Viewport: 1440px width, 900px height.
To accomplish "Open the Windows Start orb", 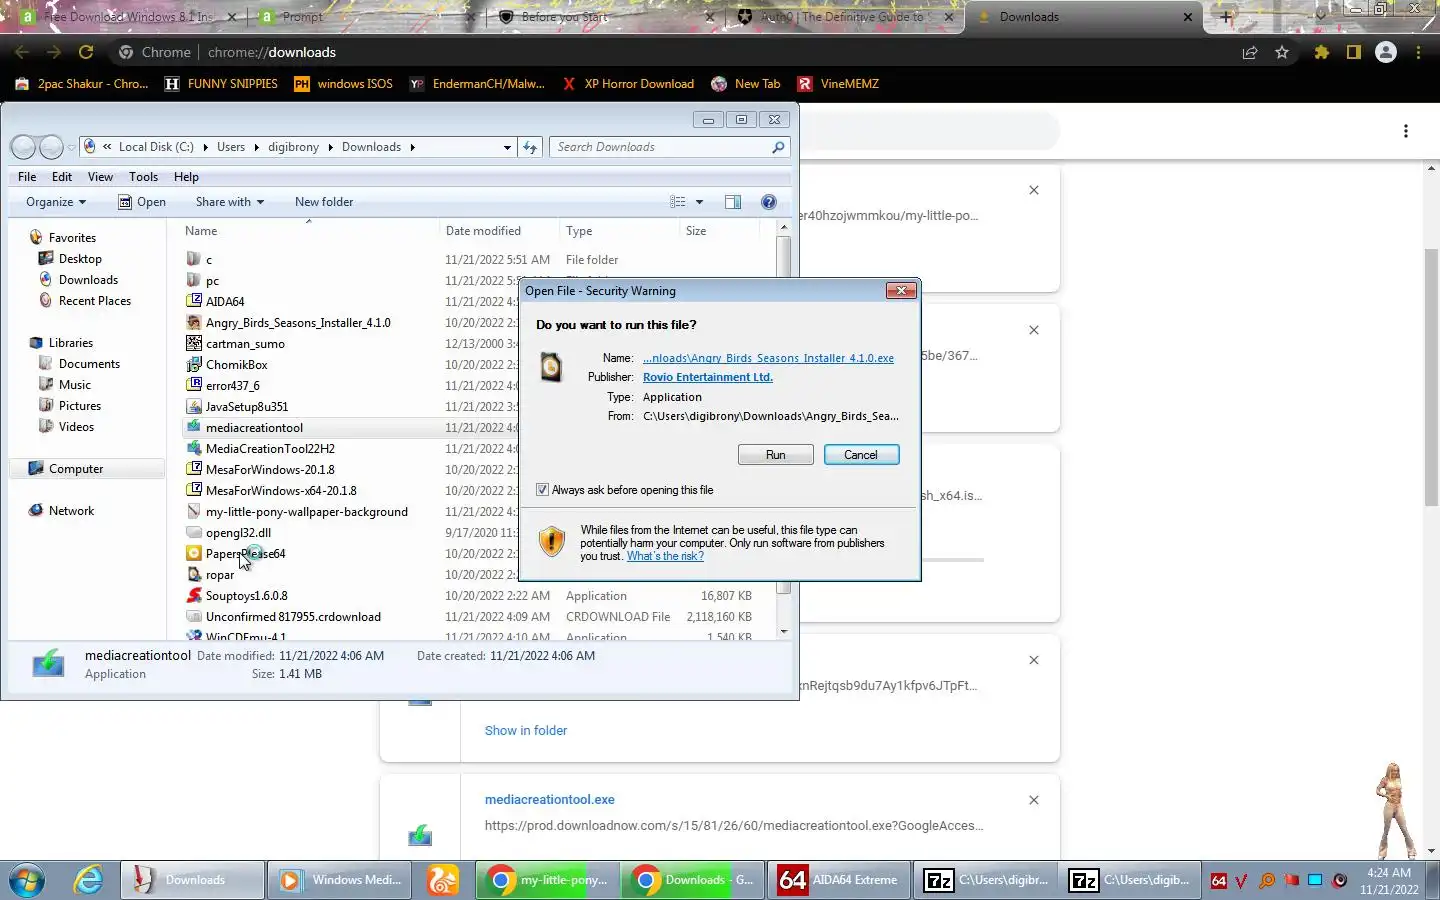I will [27, 880].
